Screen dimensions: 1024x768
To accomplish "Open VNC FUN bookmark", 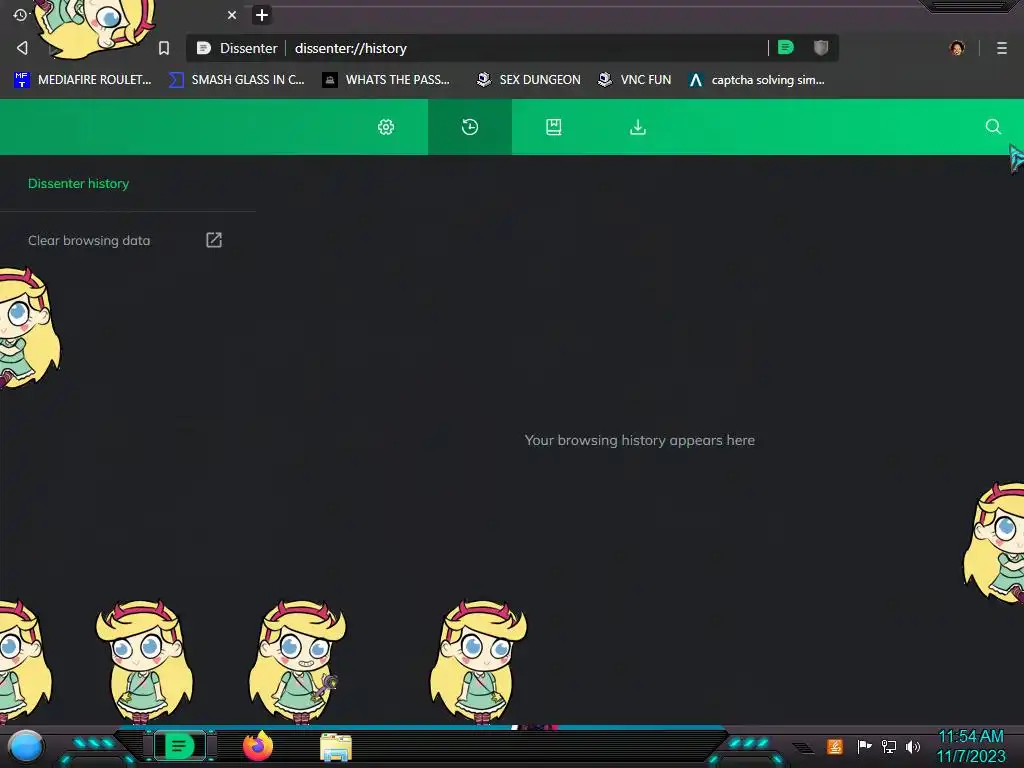I will [x=634, y=80].
